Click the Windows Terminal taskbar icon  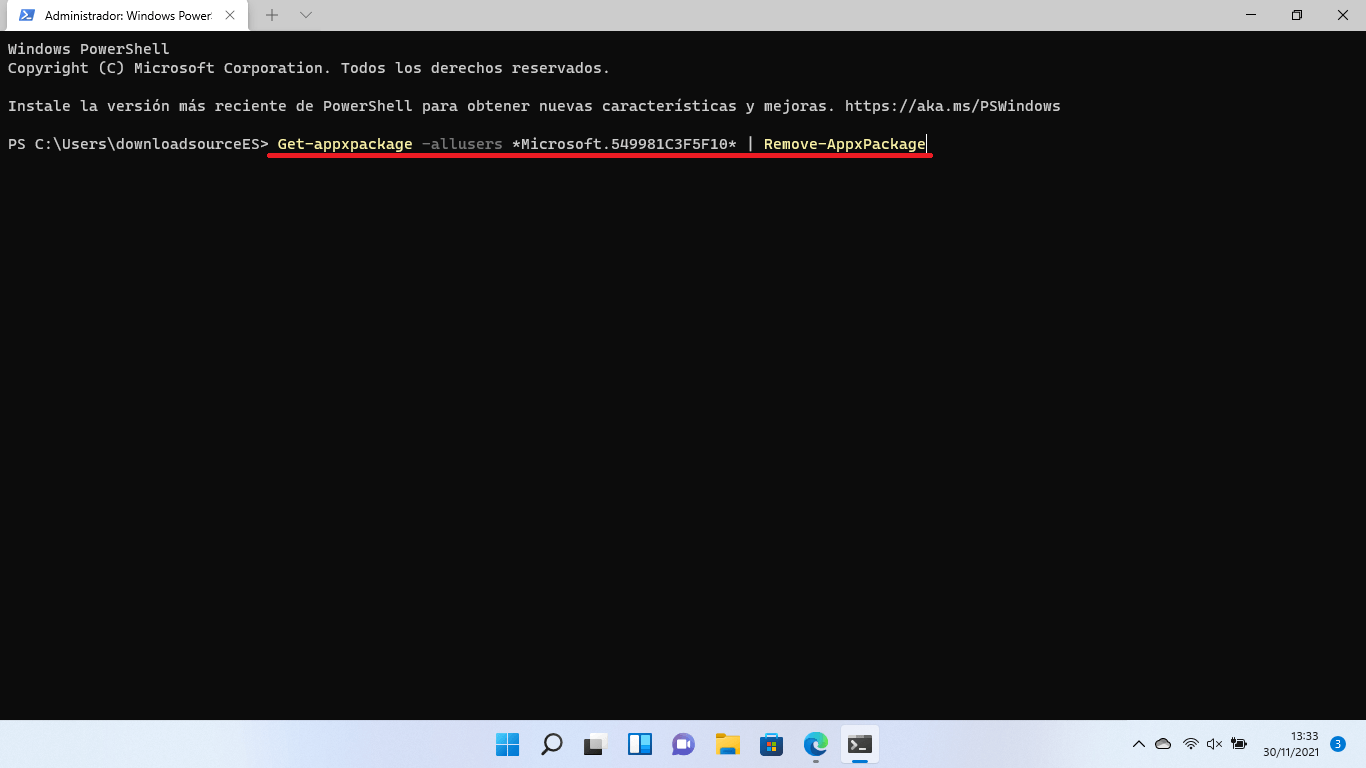[x=860, y=744]
